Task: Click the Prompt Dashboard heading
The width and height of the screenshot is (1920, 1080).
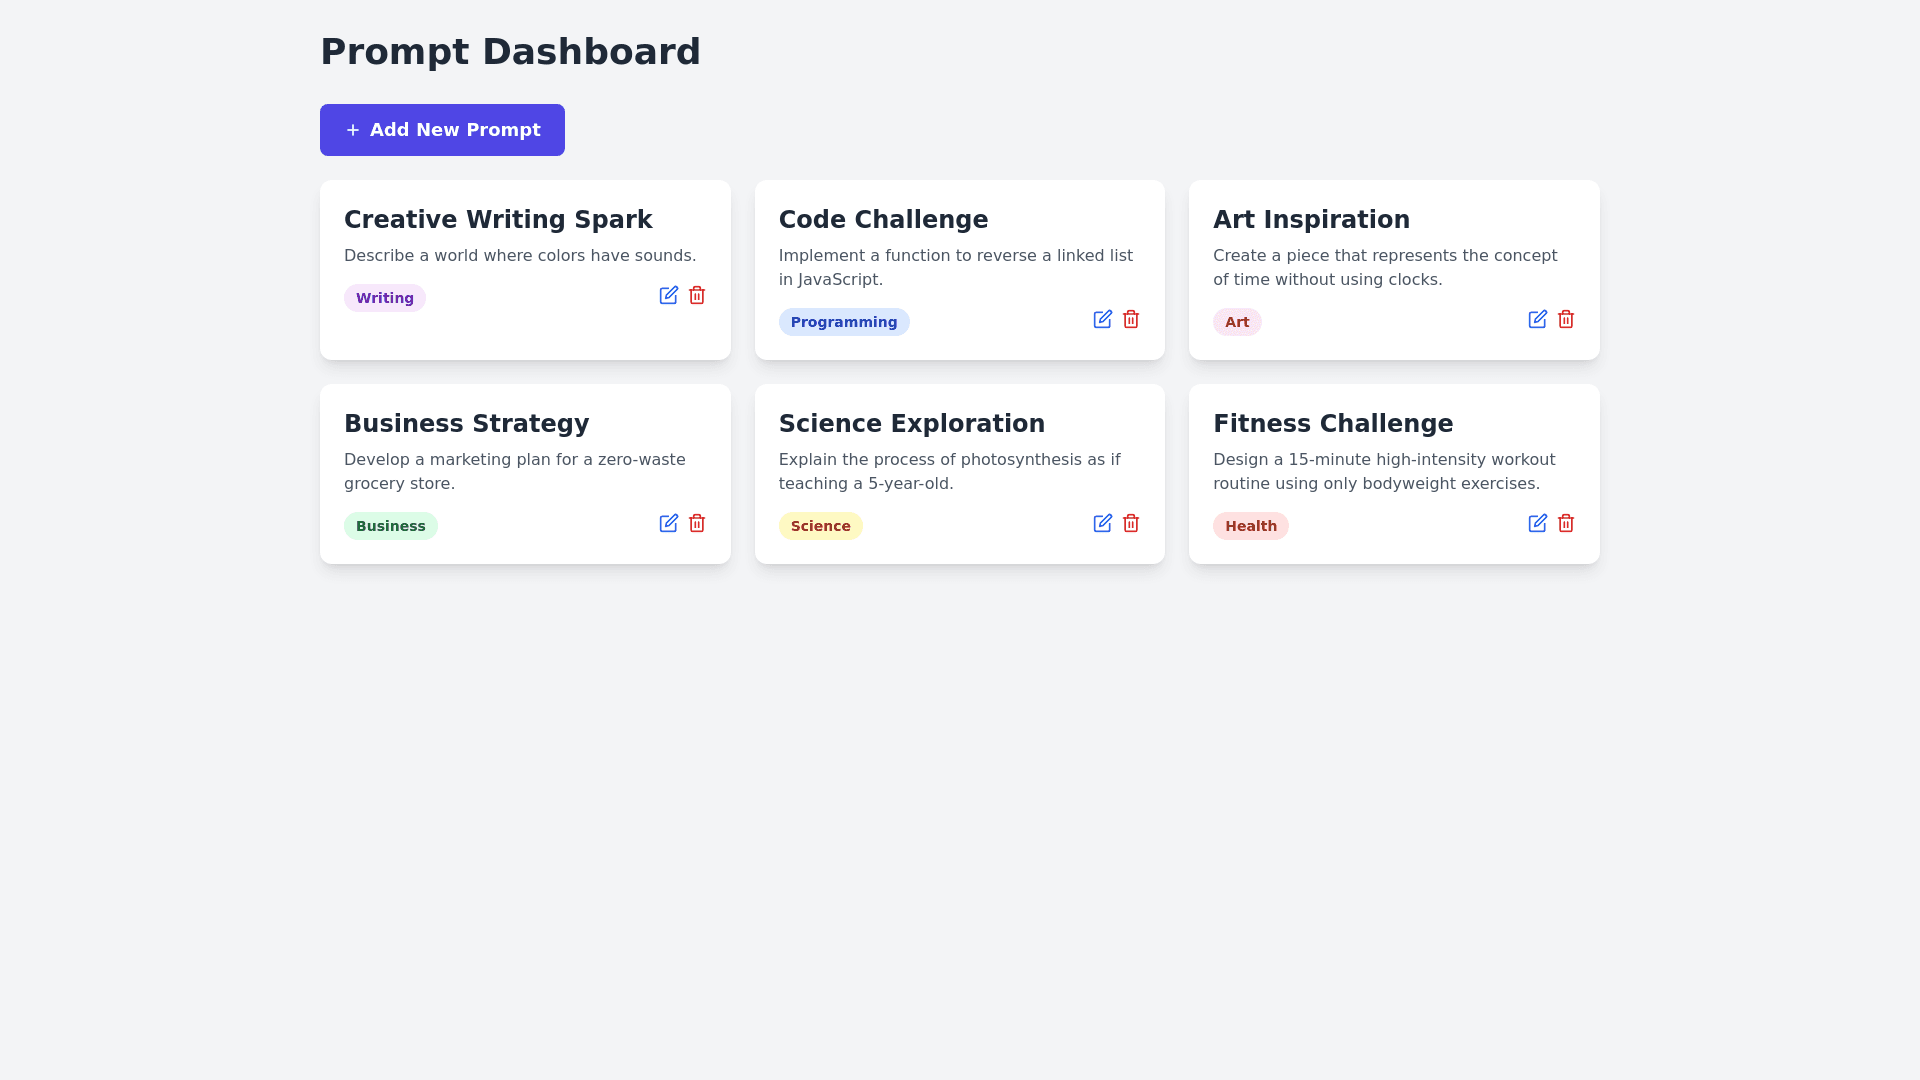Action: tap(510, 52)
